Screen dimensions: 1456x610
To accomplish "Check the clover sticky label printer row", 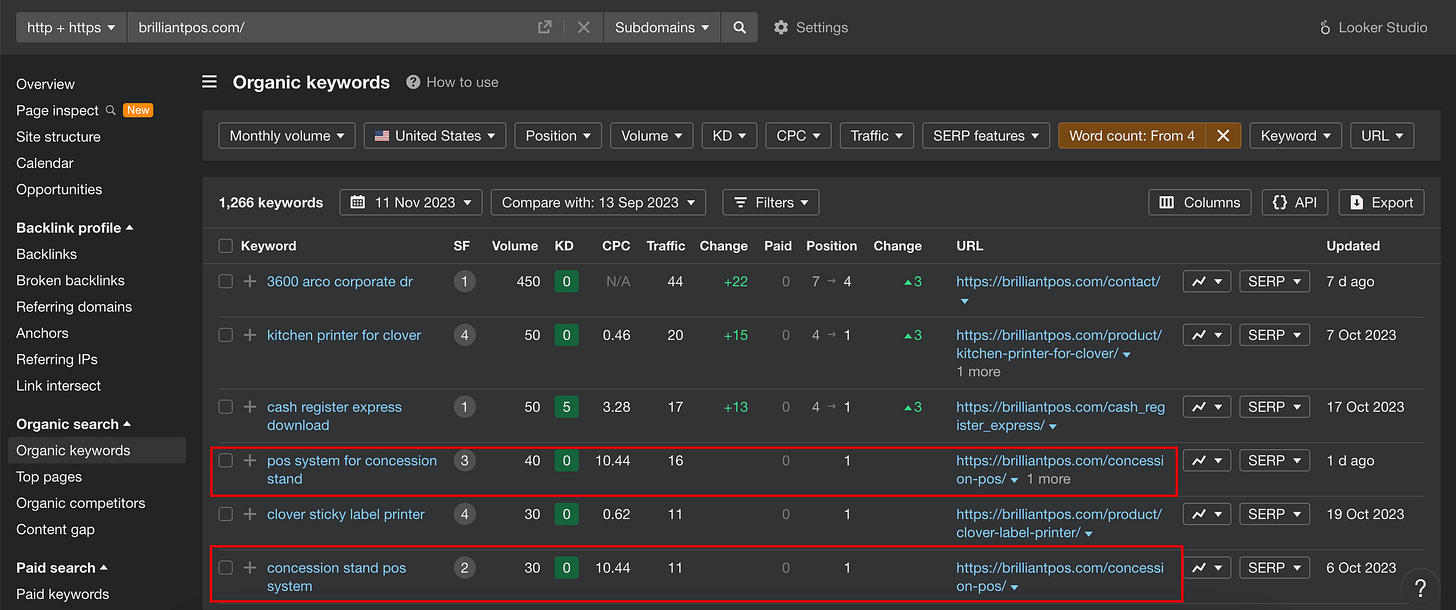I will [x=226, y=514].
